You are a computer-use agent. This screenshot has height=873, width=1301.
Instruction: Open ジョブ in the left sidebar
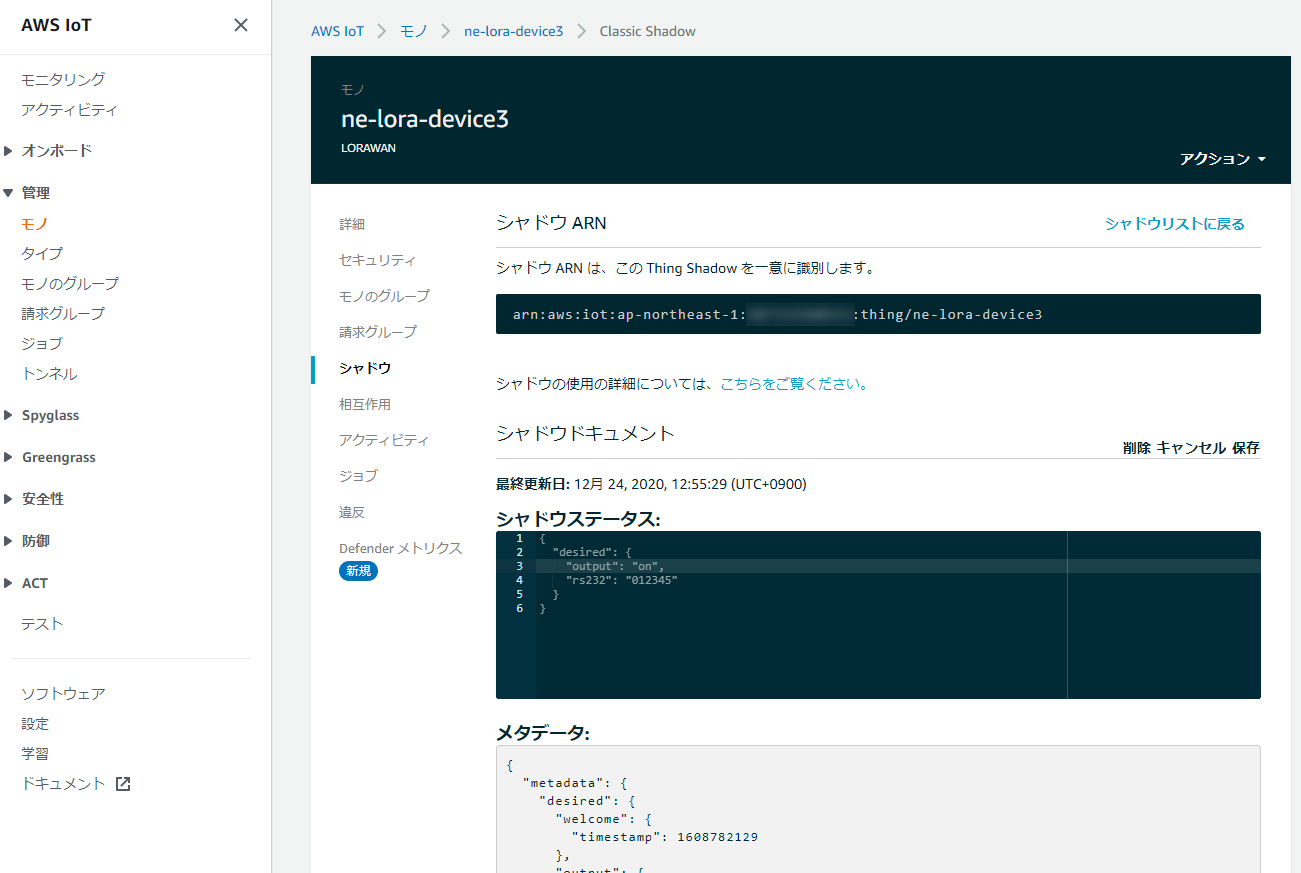[42, 343]
